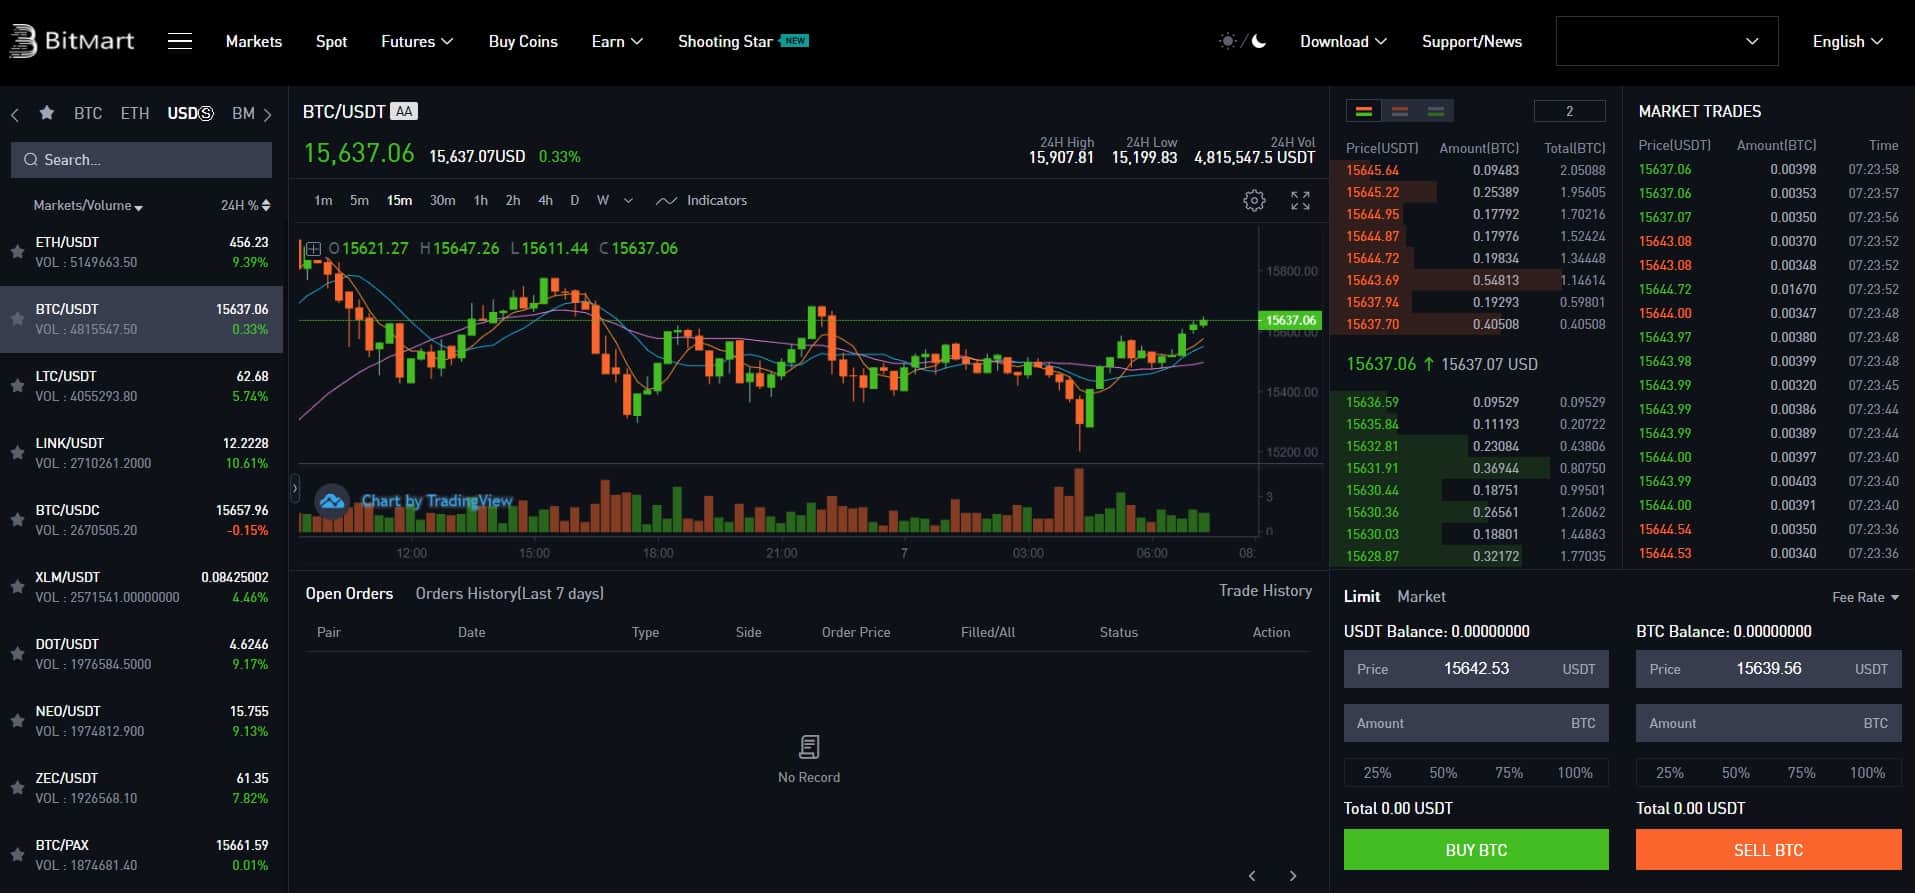Favorite the LINK/USDT pair star
Viewport: 1915px width, 893px height.
point(17,453)
